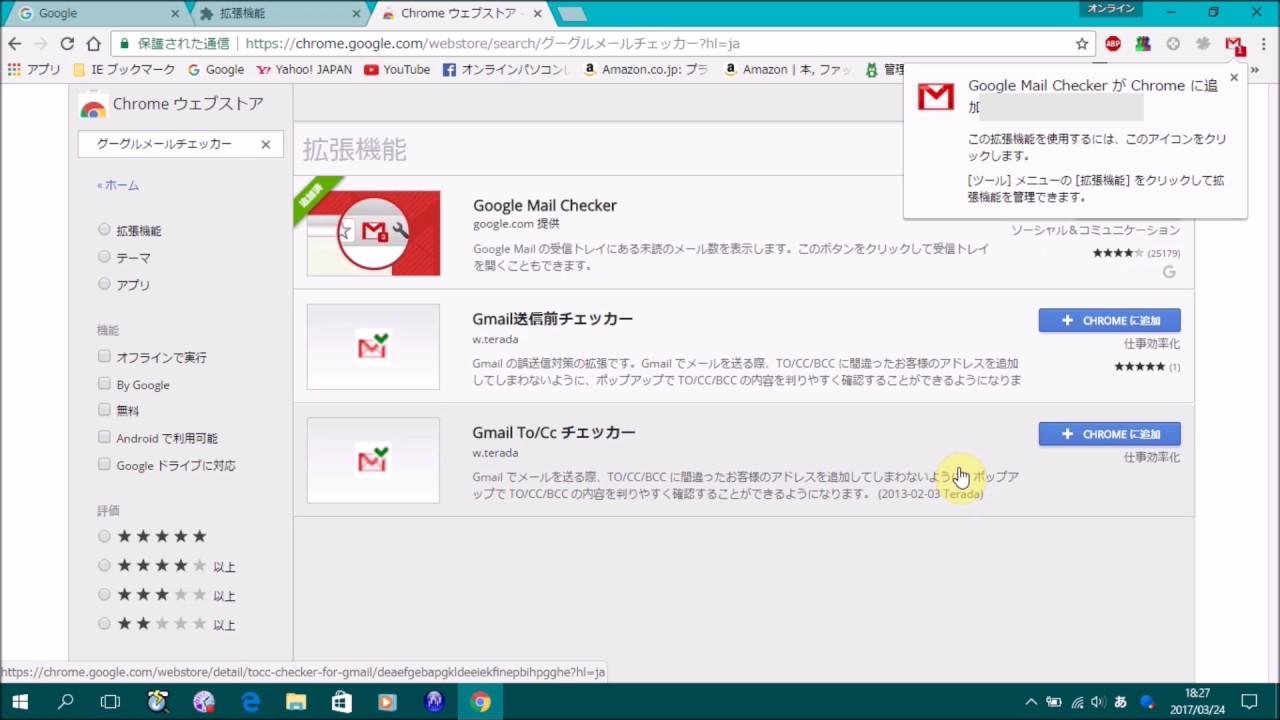Close the 拡張機能 tab
Screen dimensions: 1280x720
357,14
